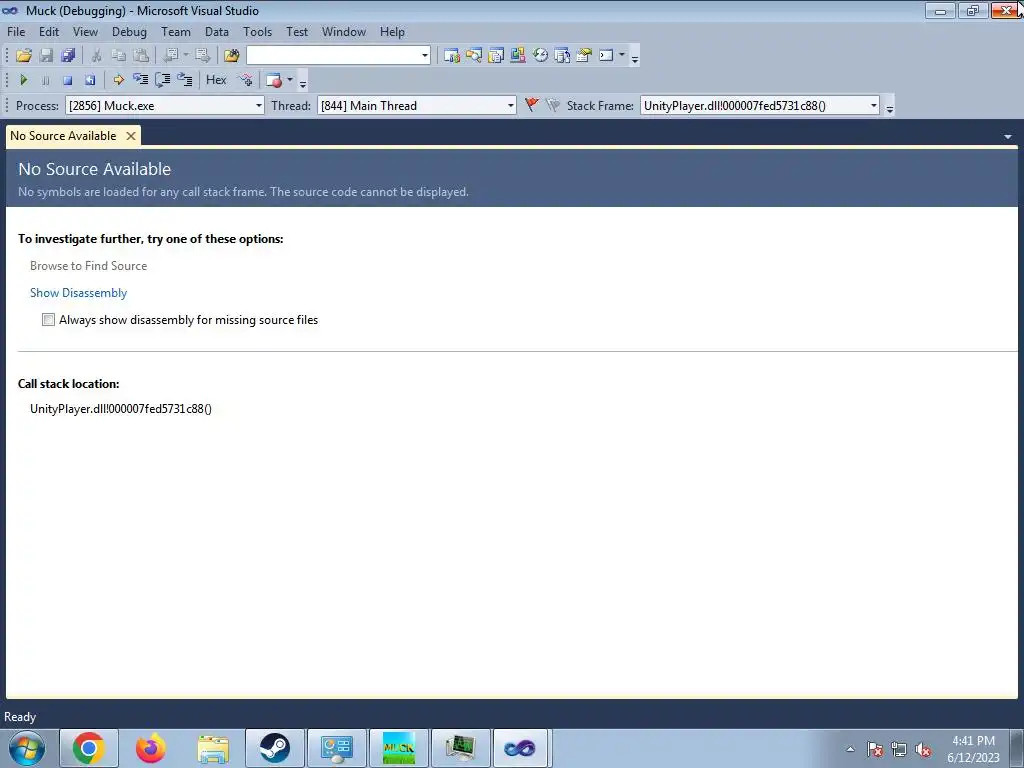
Task: Open the Breakpoints window icon
Action: pyautogui.click(x=274, y=80)
